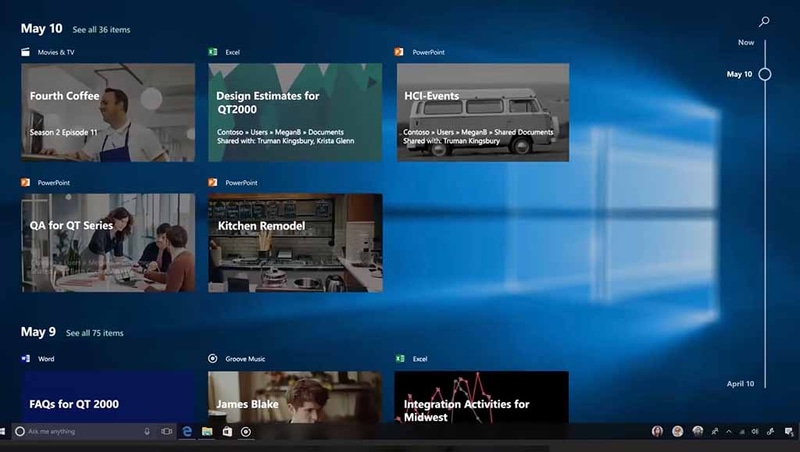
Task: Click the PowerPoint icon above HCI-Events
Action: 399,52
